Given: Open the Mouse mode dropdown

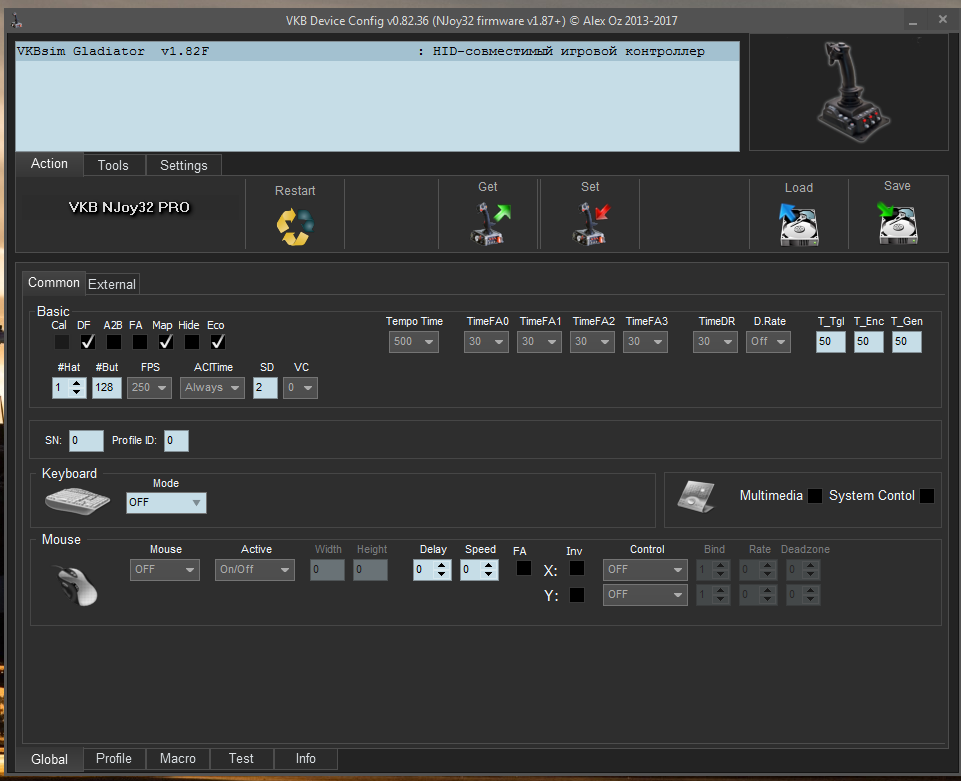Looking at the screenshot, I should pyautogui.click(x=165, y=570).
